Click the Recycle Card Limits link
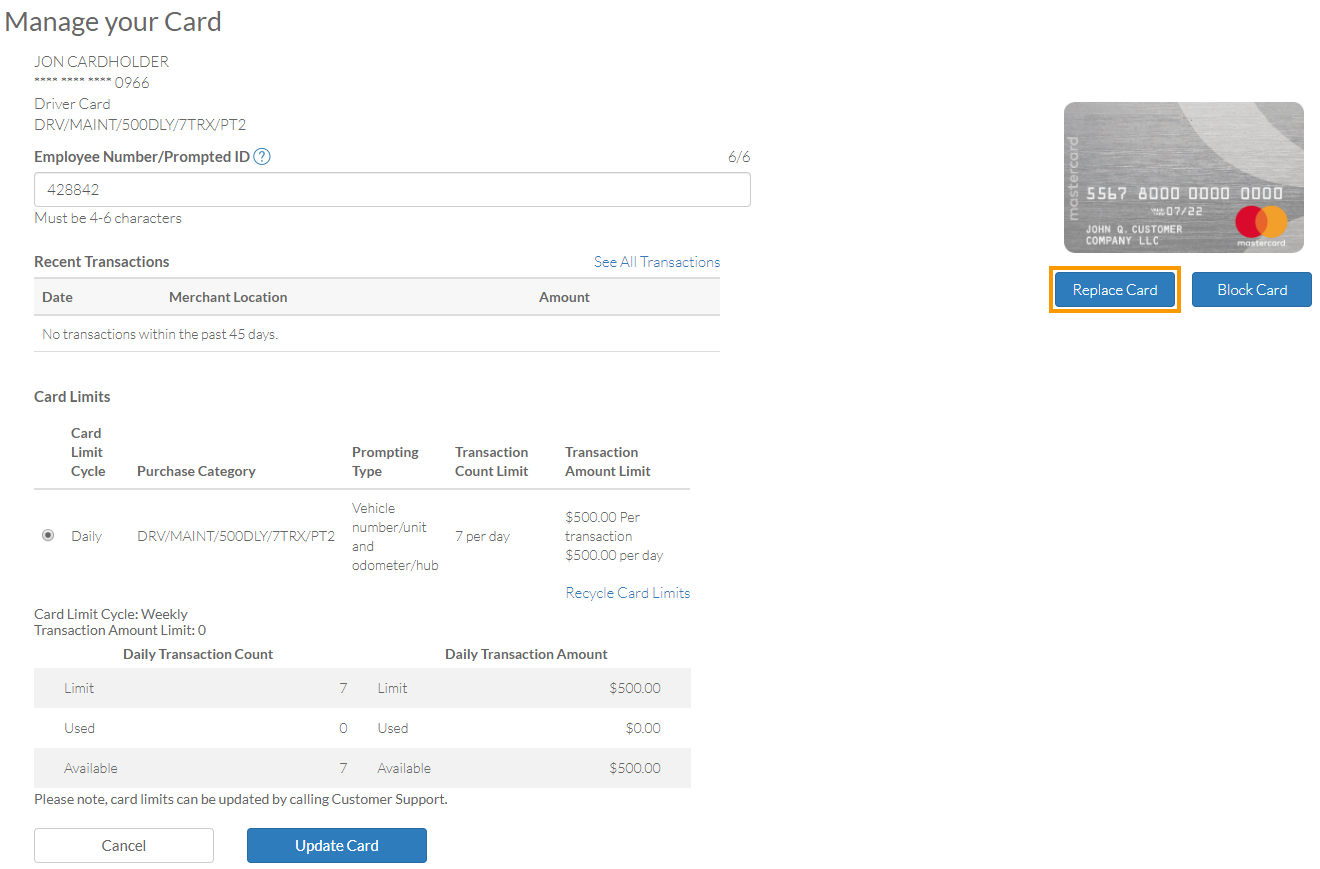The height and width of the screenshot is (869, 1320). 628,592
